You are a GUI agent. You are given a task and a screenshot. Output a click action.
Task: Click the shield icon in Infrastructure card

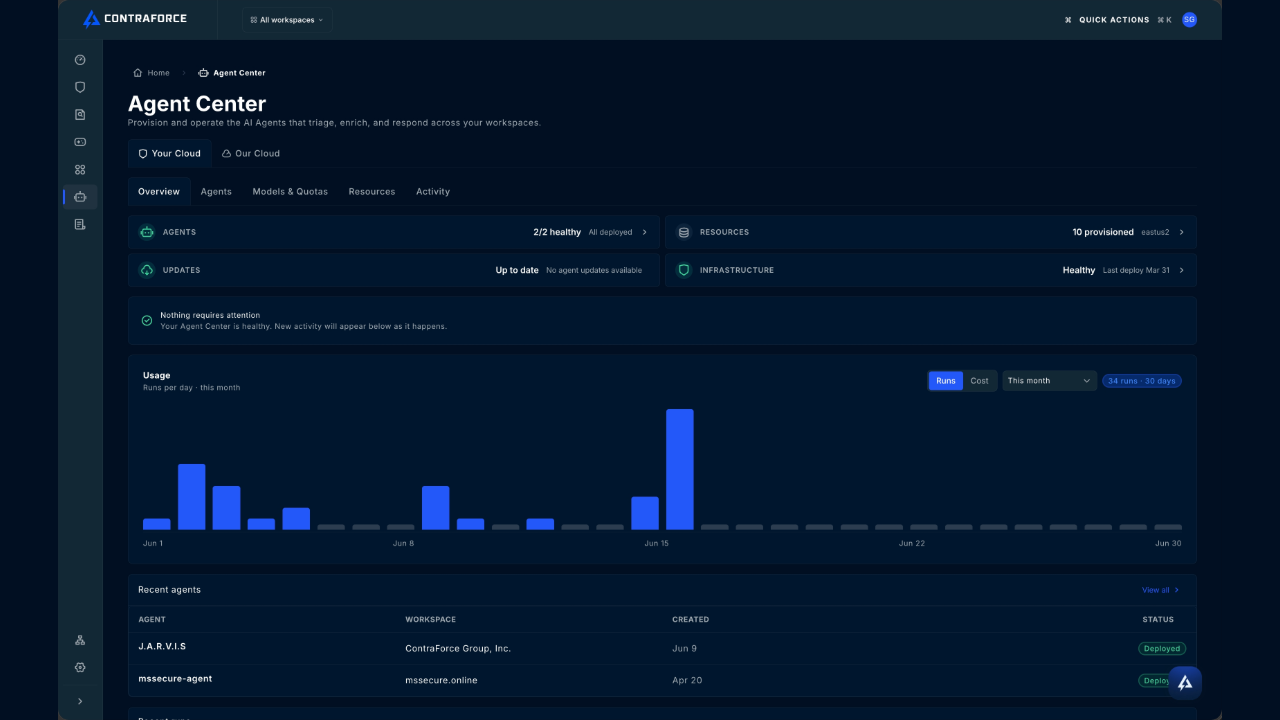(684, 270)
